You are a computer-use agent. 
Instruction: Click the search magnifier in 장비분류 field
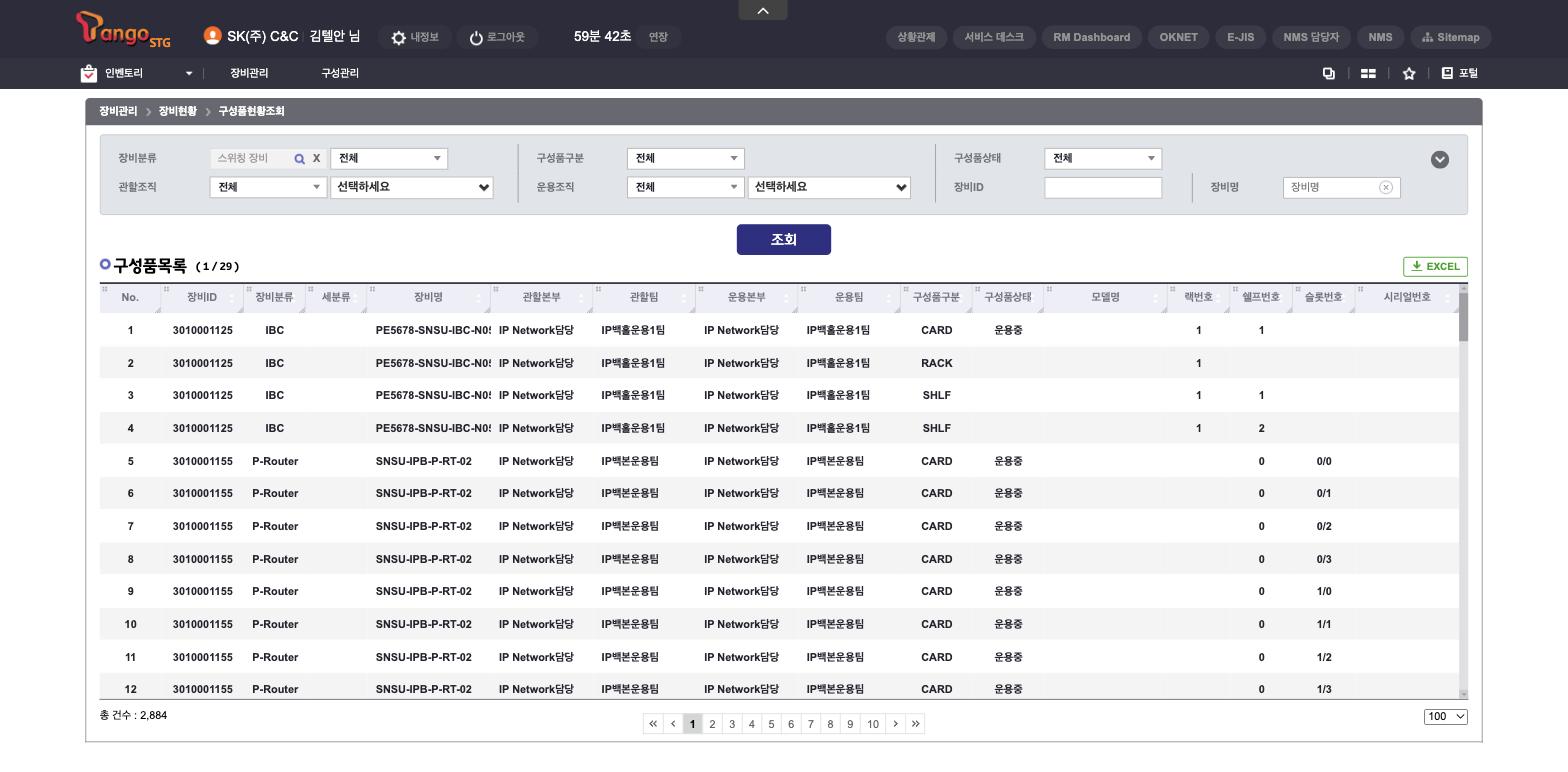(299, 159)
